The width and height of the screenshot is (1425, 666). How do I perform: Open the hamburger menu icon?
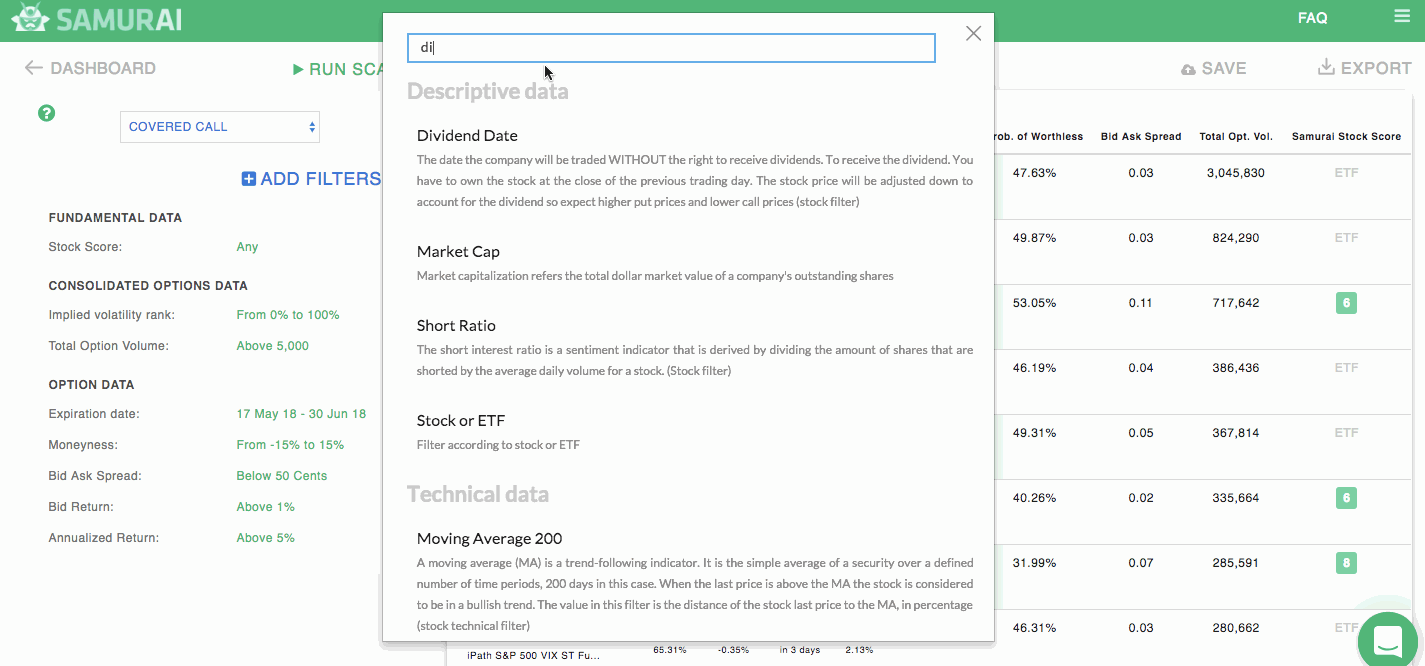(x=1401, y=16)
